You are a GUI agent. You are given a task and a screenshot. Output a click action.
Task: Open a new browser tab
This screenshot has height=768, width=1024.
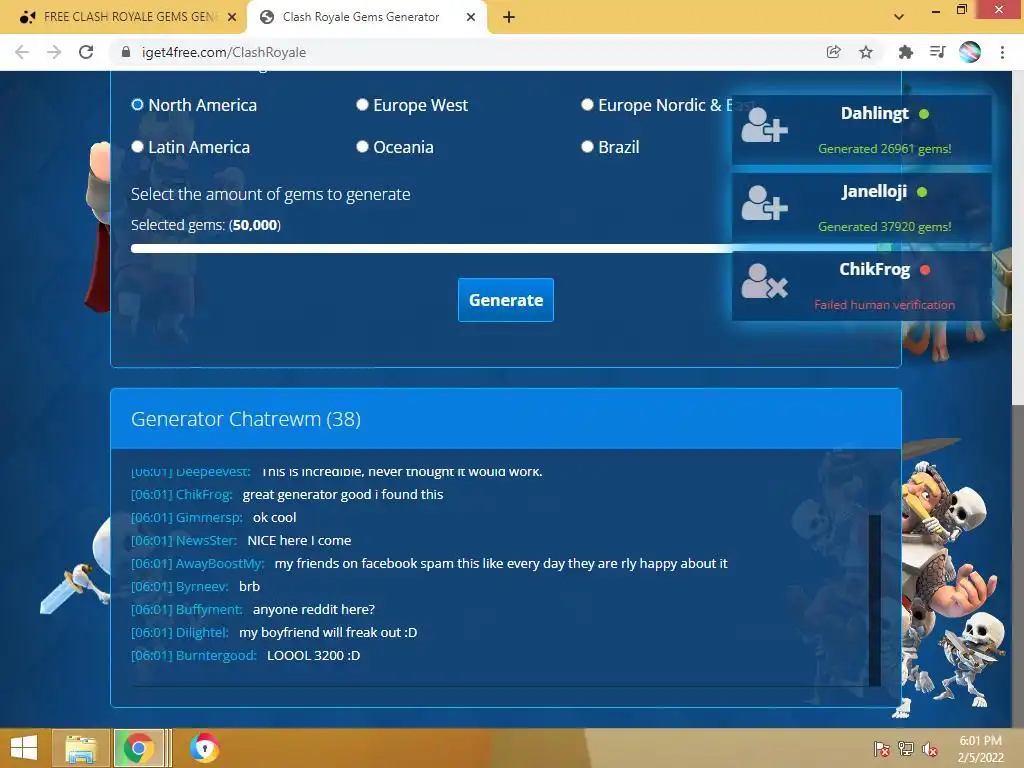pyautogui.click(x=509, y=17)
